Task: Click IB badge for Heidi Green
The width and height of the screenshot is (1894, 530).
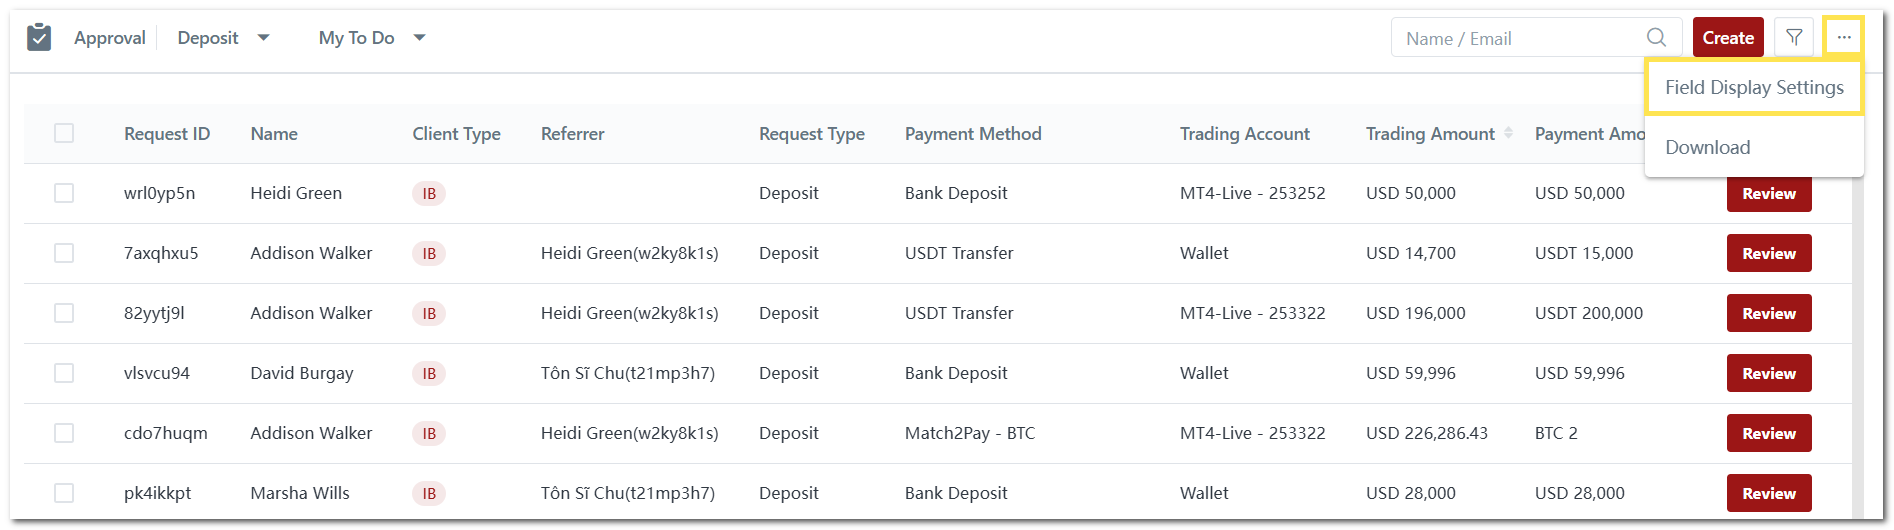Action: 429,194
